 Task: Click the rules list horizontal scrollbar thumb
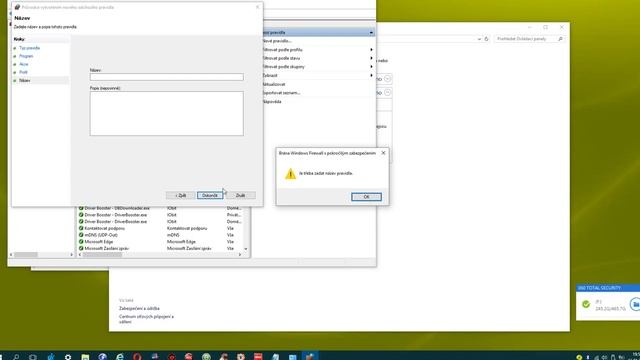click(x=102, y=255)
